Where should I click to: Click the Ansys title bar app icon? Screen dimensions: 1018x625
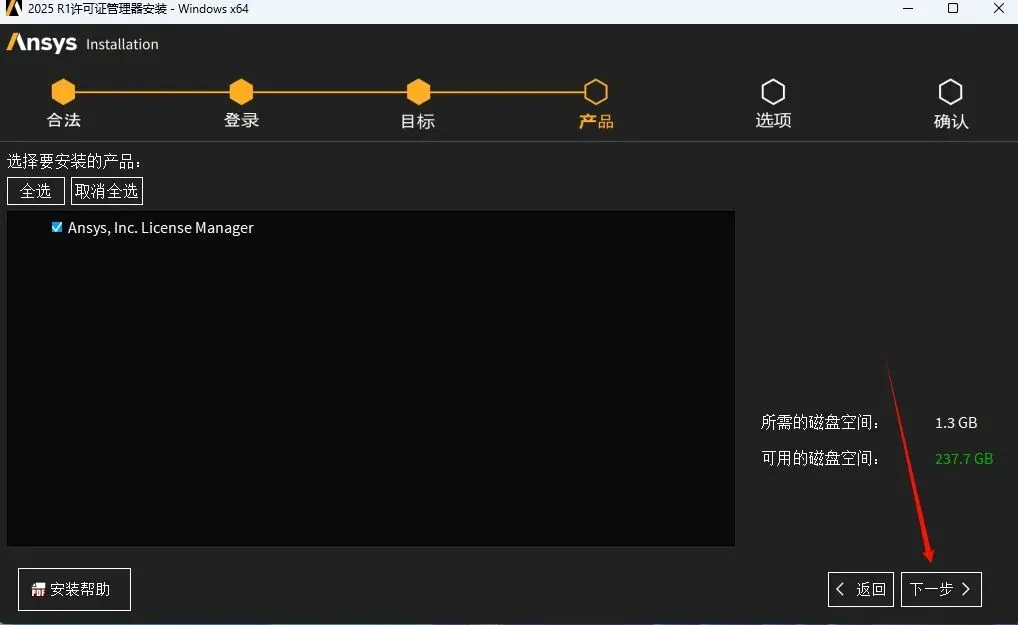pos(14,8)
